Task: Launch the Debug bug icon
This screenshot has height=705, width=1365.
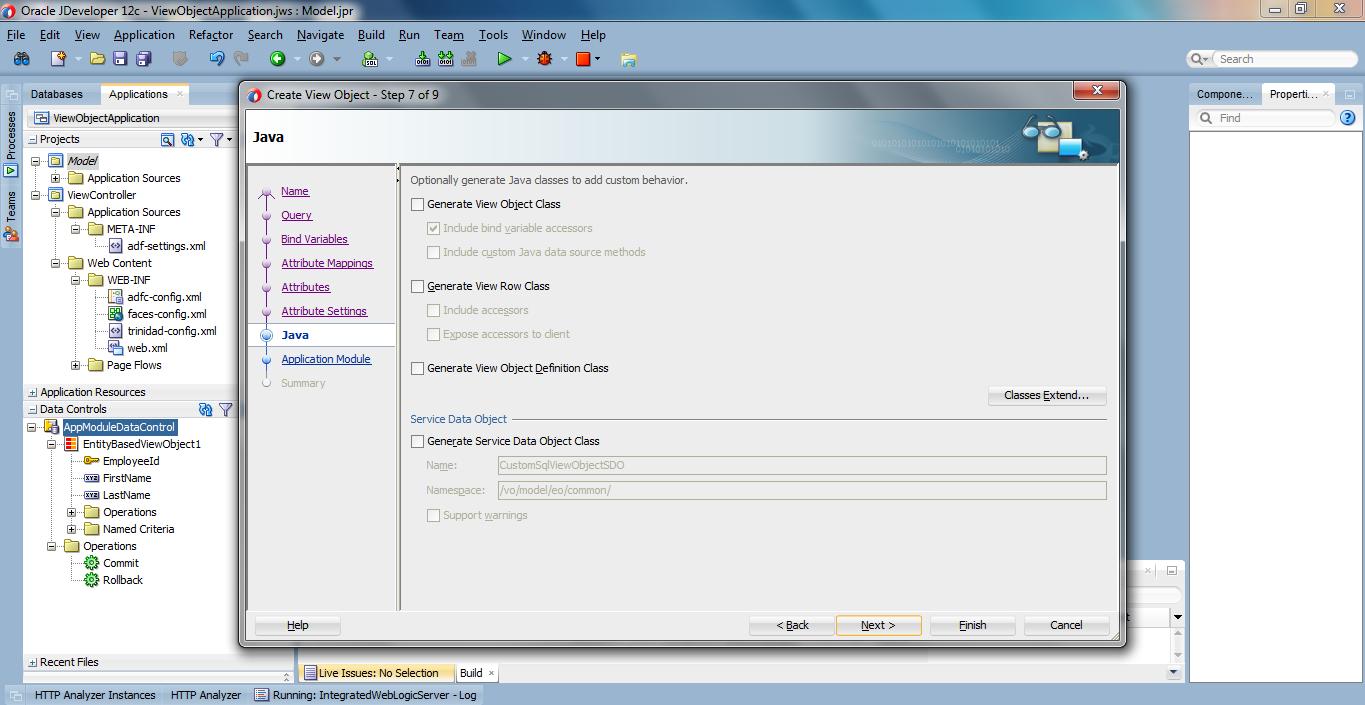Action: click(544, 58)
